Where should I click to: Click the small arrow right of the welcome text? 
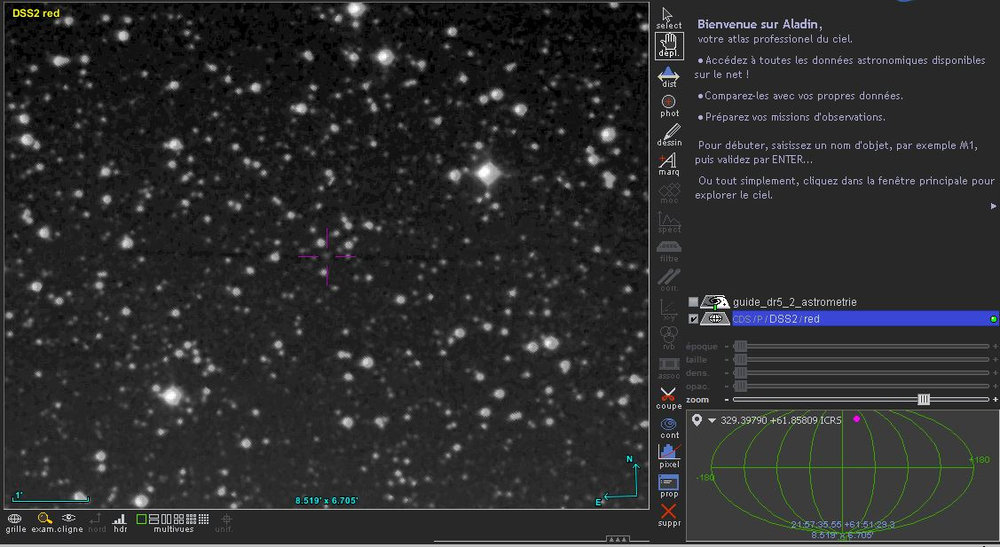[x=993, y=206]
